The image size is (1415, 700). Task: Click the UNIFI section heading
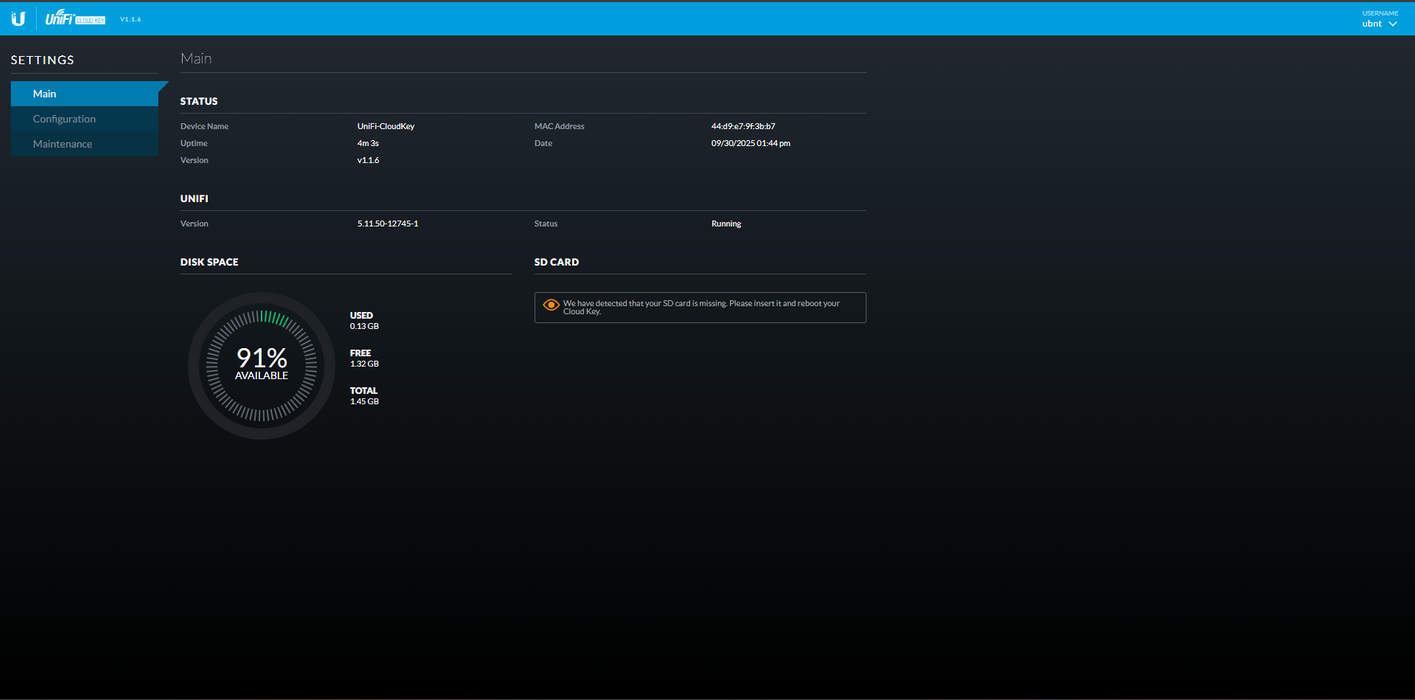(194, 198)
